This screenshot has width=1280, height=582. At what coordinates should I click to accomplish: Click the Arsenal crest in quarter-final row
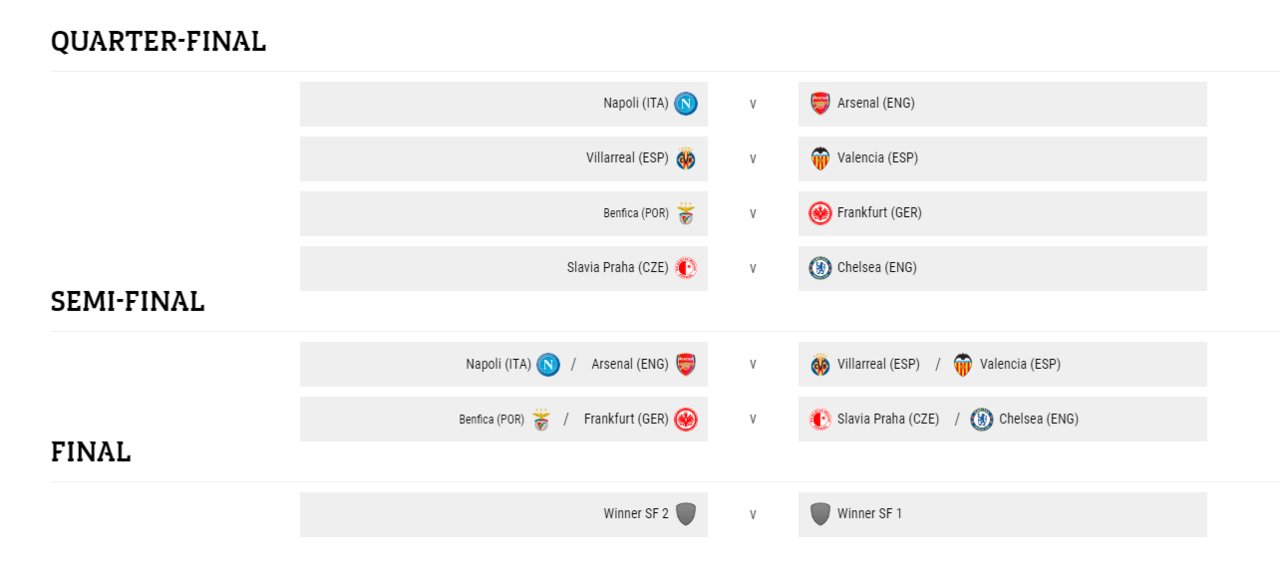coord(820,103)
